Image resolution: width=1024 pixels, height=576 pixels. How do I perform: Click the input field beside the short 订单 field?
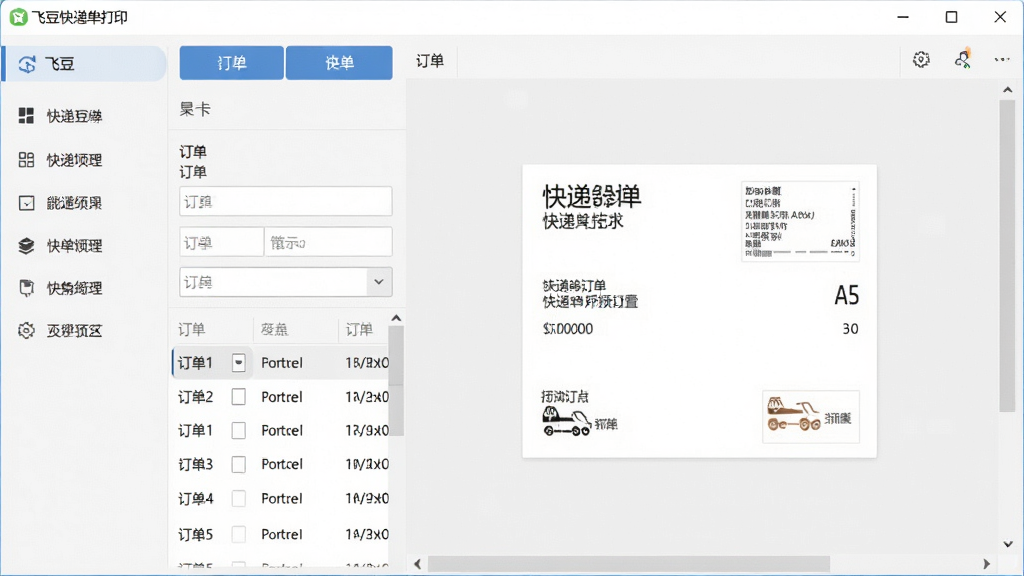(328, 242)
